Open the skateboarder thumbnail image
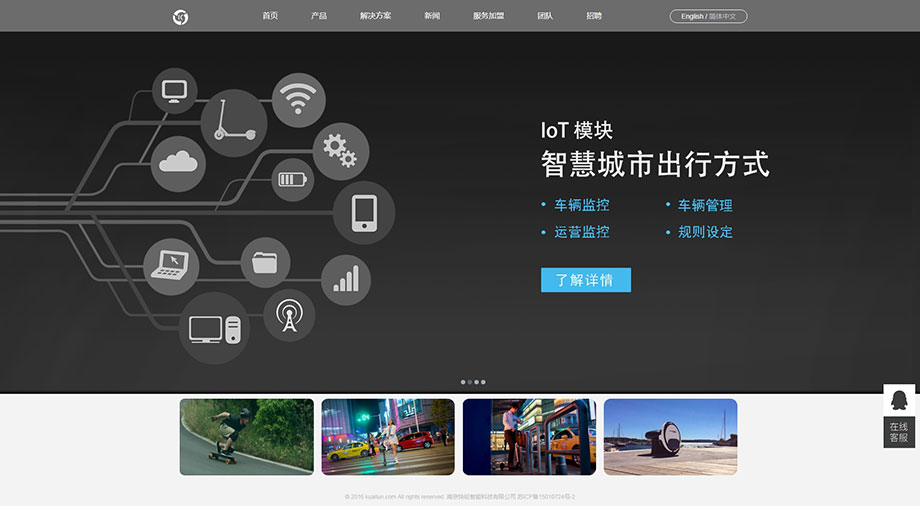920x506 pixels. click(x=246, y=437)
